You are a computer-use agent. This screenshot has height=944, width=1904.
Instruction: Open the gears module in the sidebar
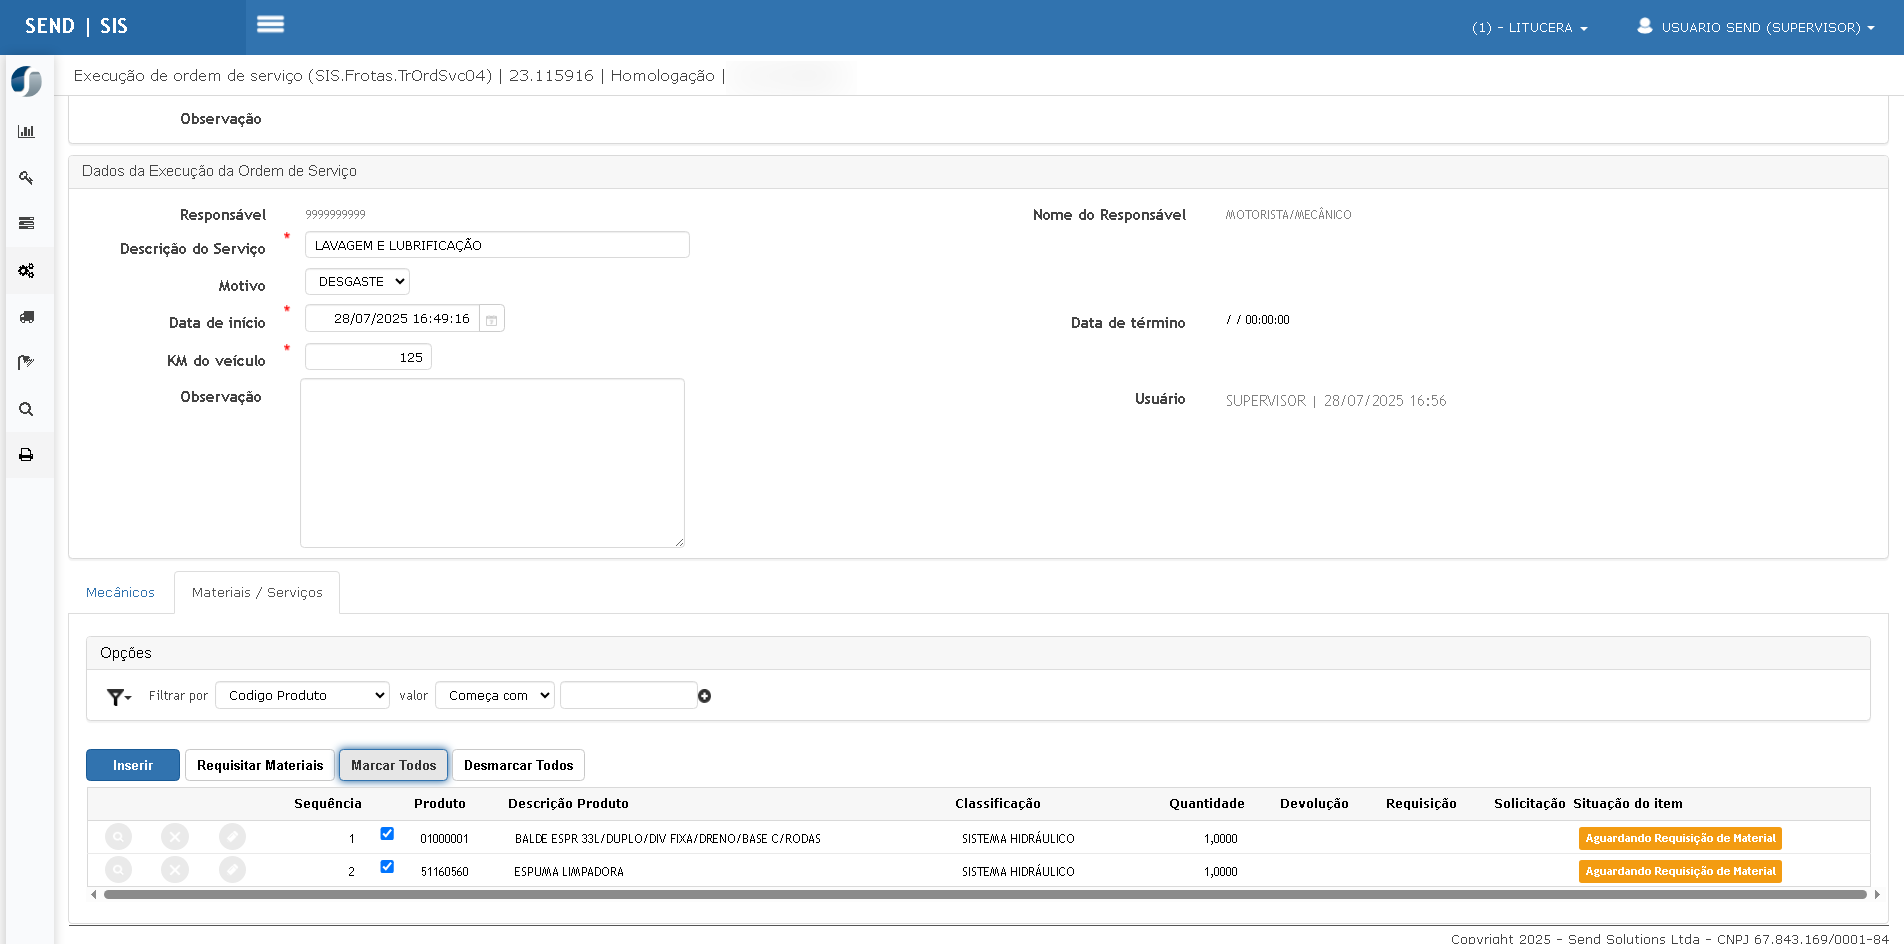26,270
